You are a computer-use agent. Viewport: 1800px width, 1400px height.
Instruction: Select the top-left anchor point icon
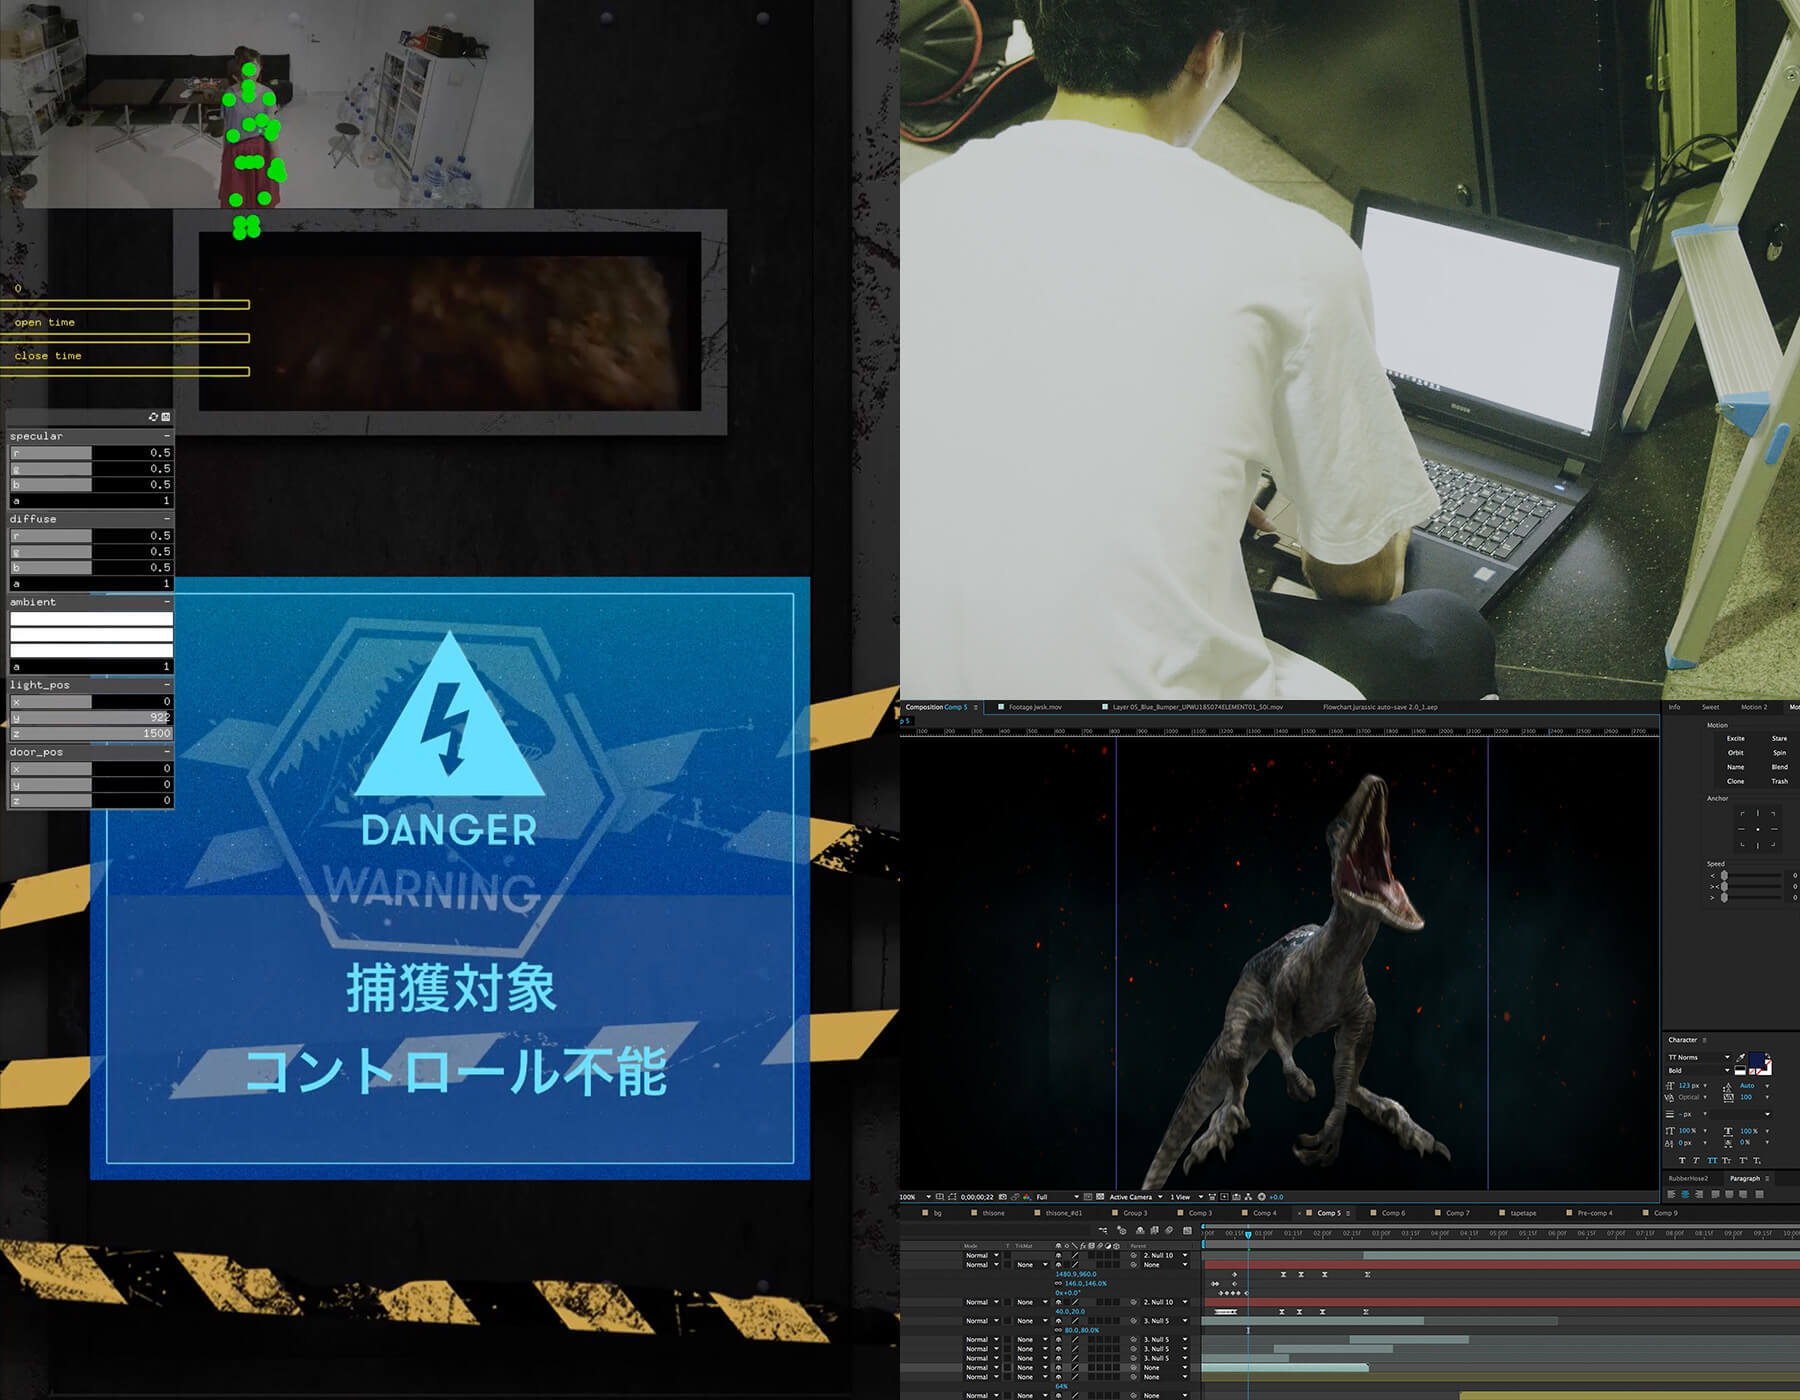[1741, 813]
